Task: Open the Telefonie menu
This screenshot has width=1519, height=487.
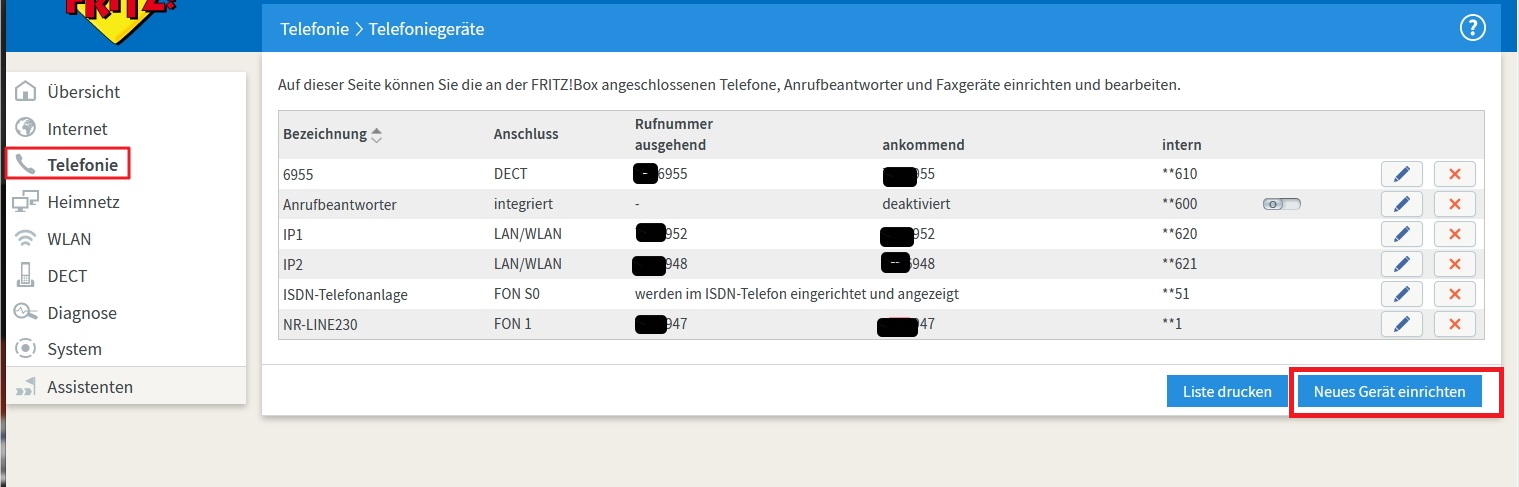Action: 82,165
